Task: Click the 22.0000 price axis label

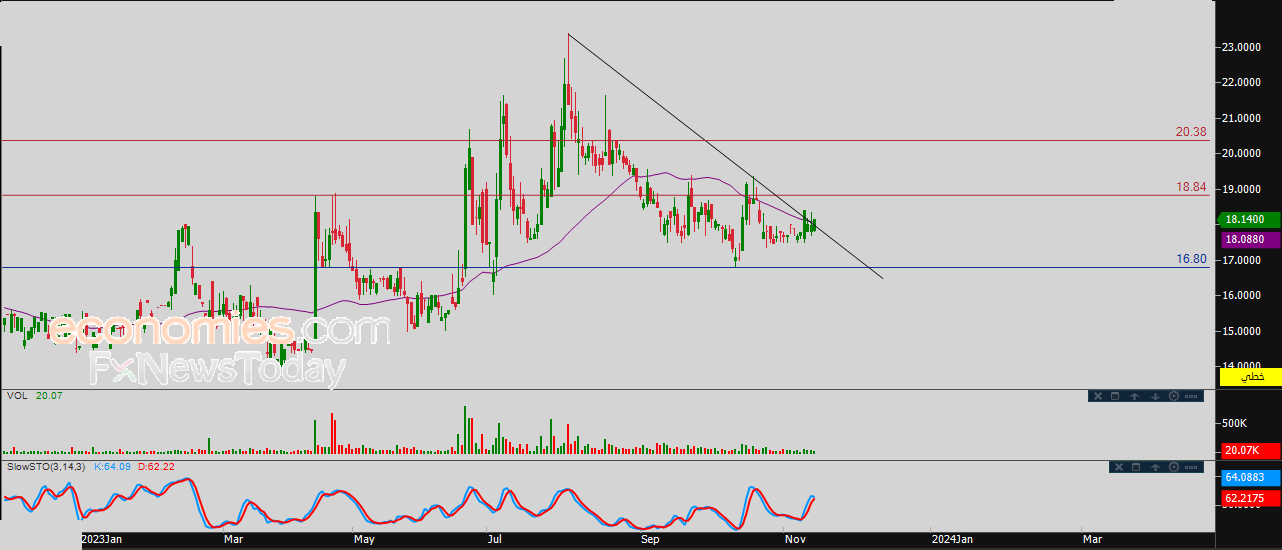Action: [x=1243, y=82]
